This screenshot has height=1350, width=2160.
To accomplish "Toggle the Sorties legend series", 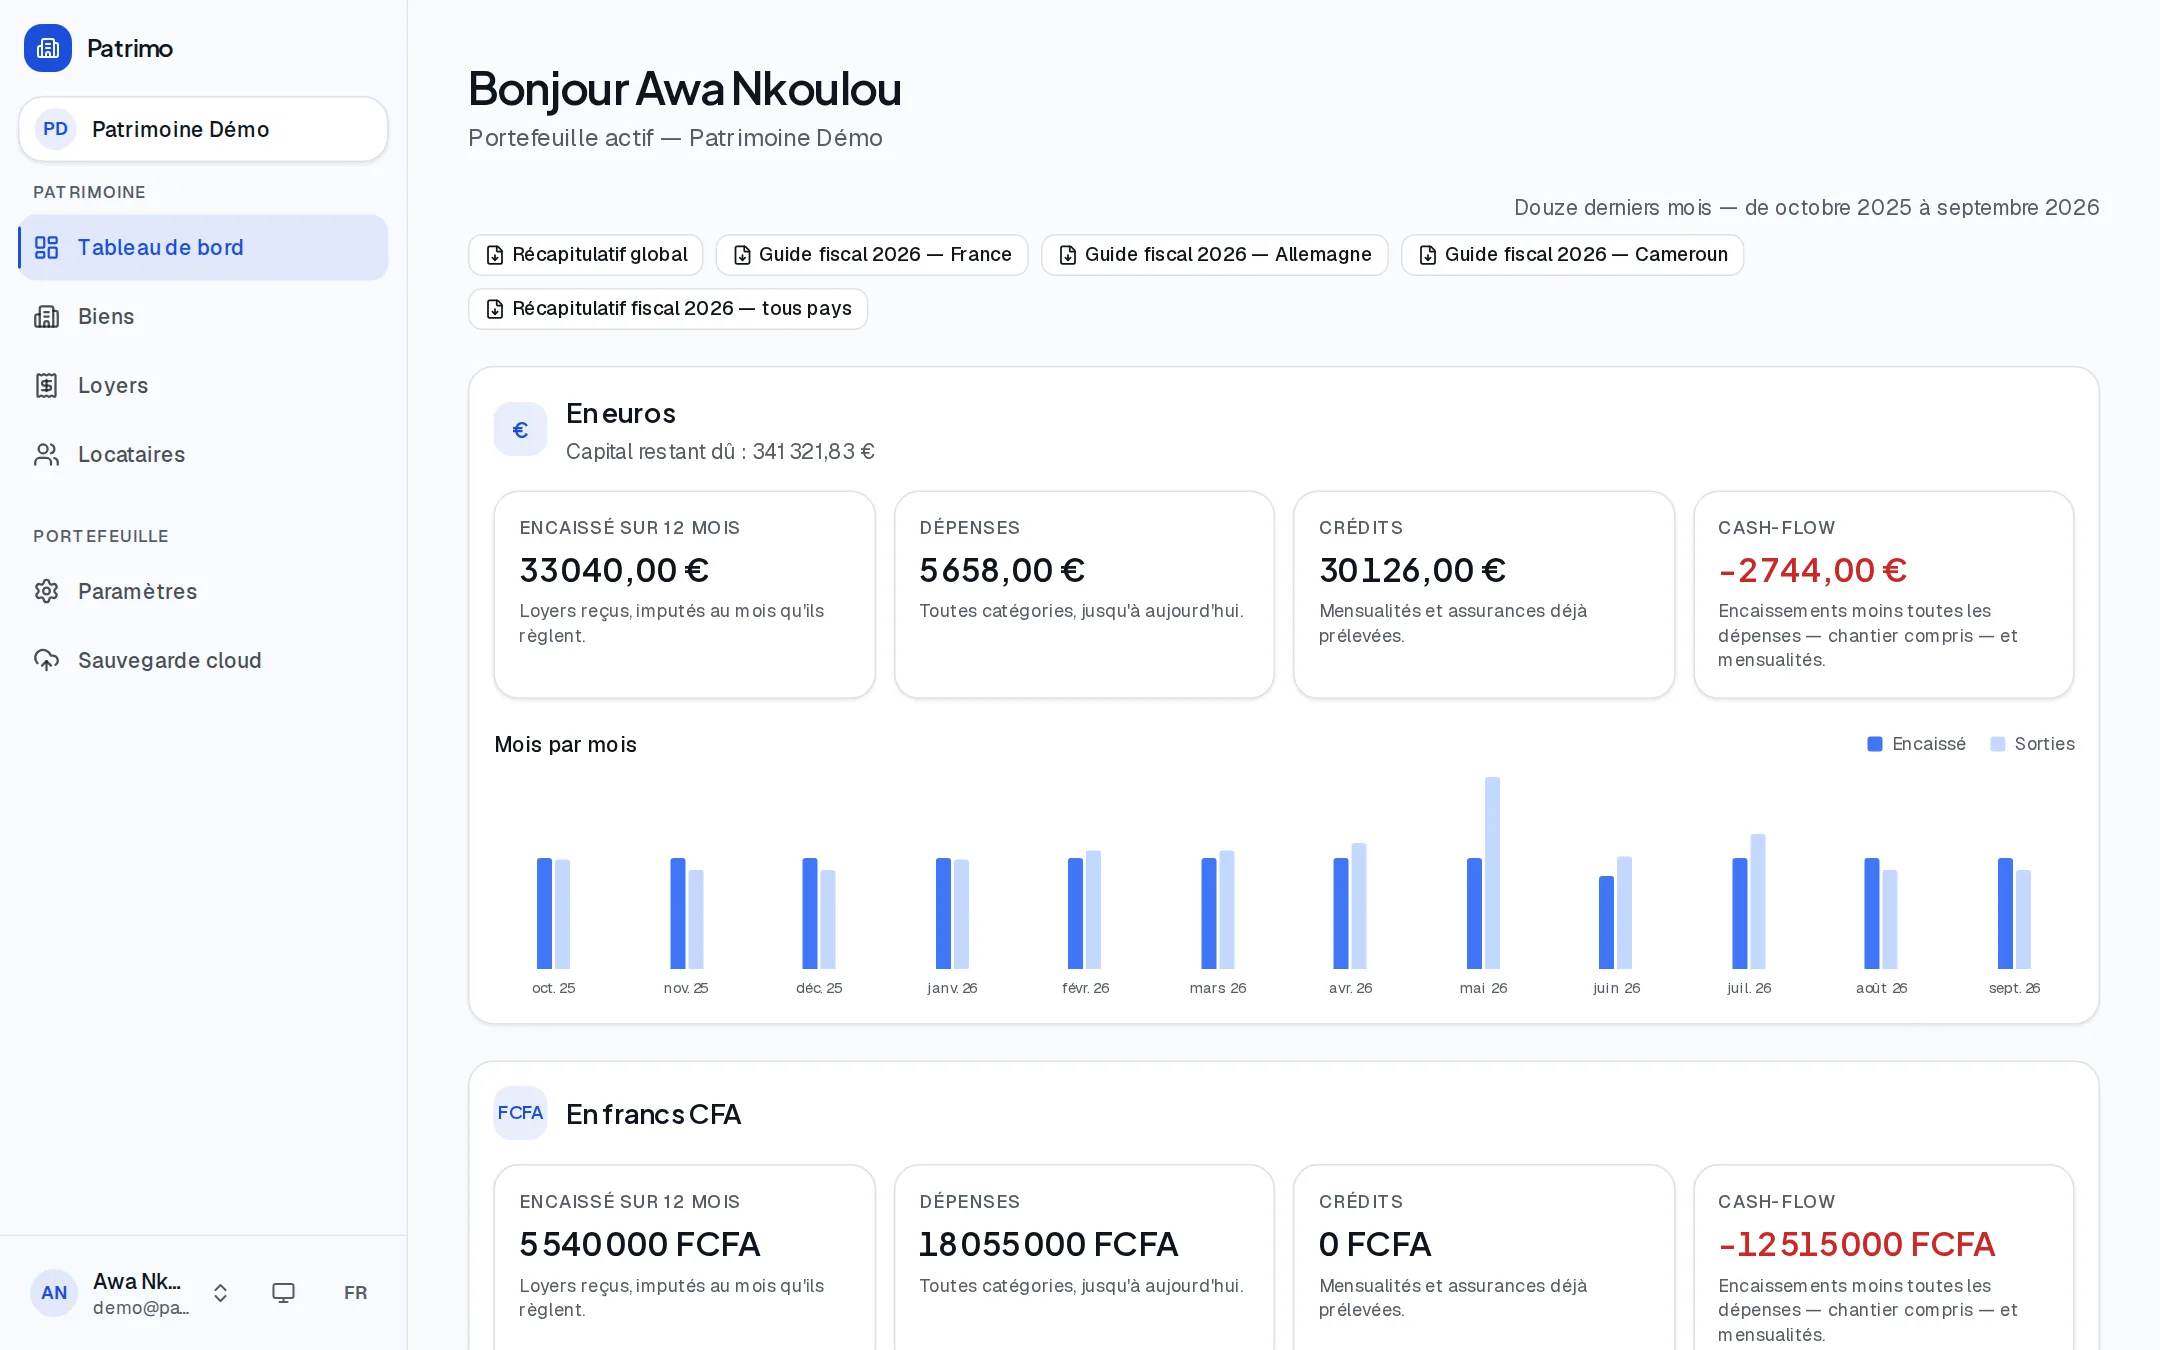I will pos(2032,744).
